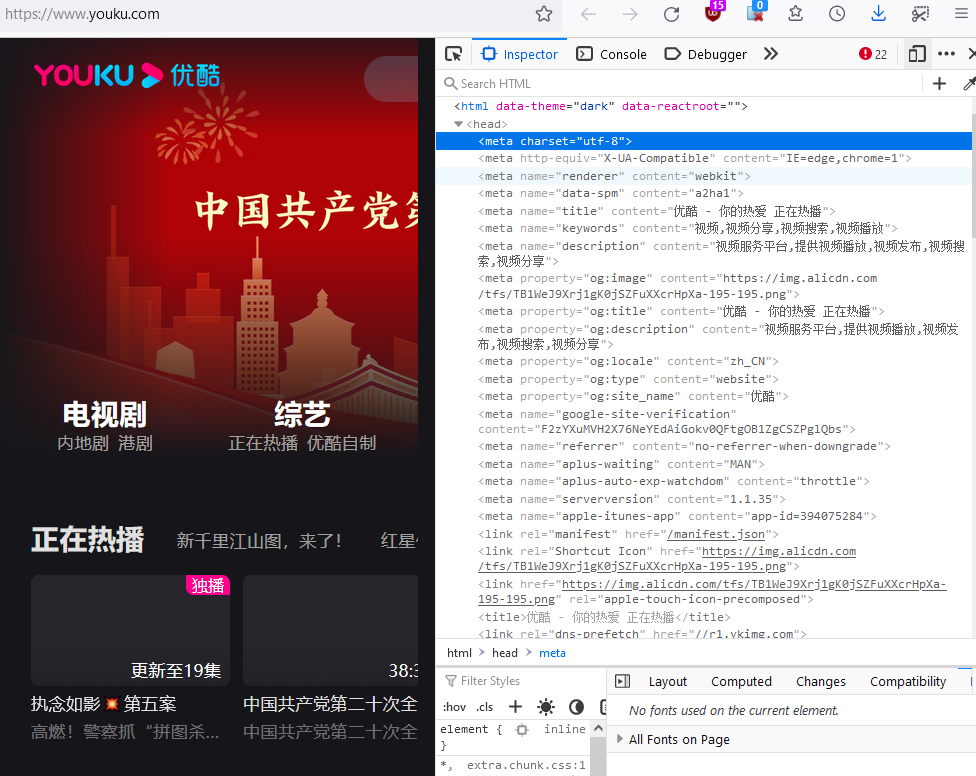Switch to the Changes tab

[x=820, y=681]
